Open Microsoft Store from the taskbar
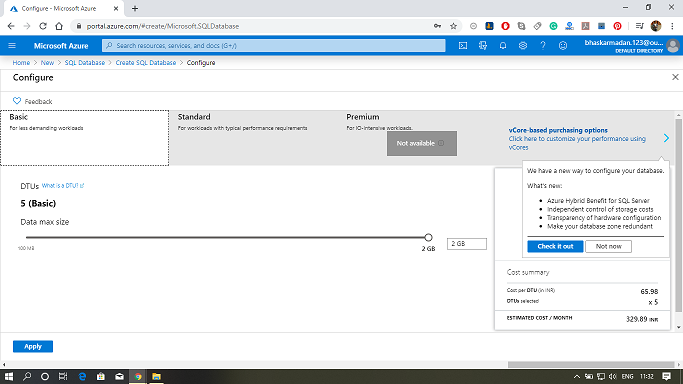The image size is (683, 384). (x=101, y=377)
